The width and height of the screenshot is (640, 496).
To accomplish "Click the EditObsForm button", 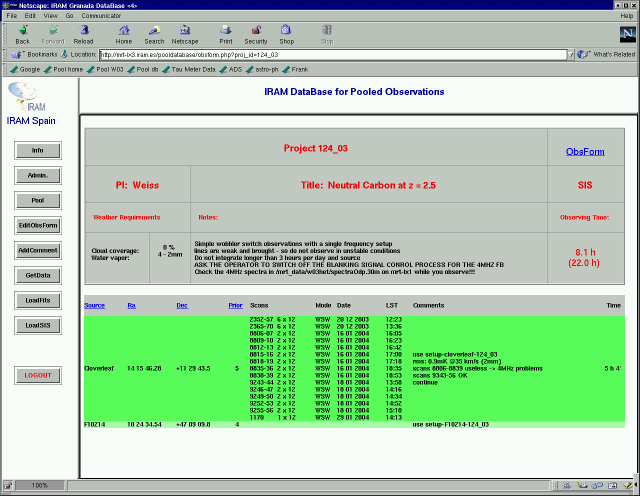I will tap(38, 225).
